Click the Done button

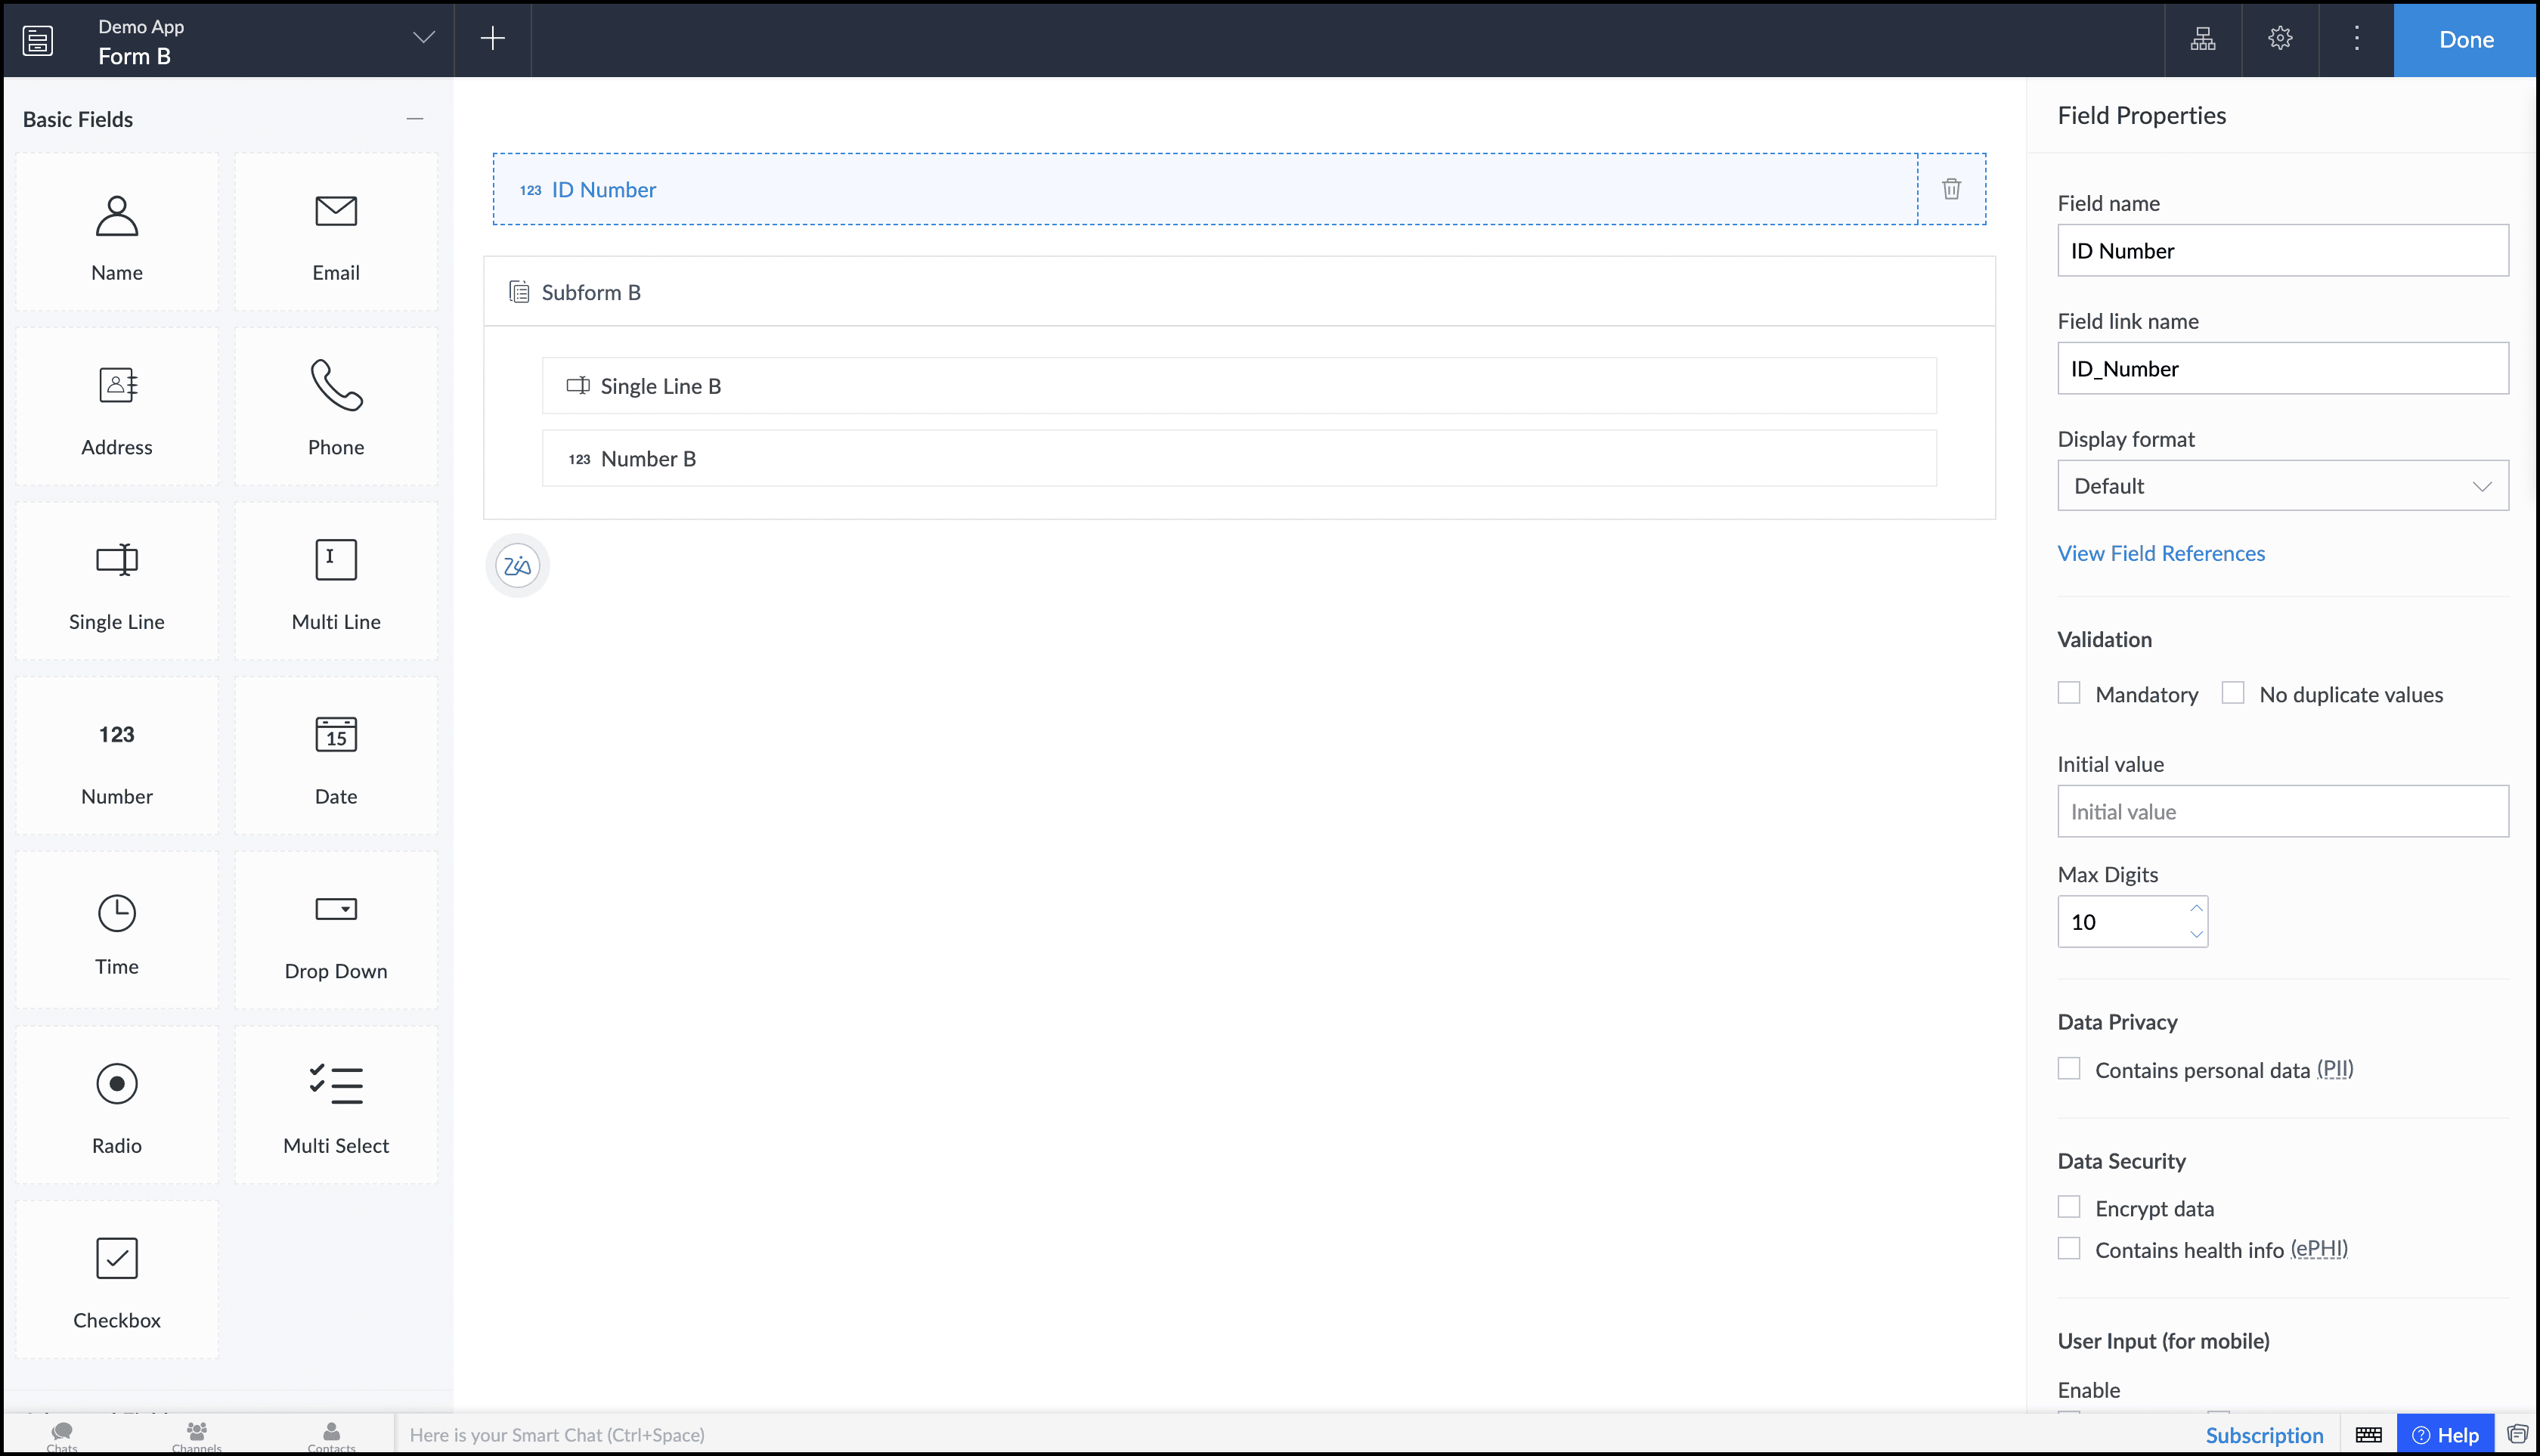[2465, 39]
